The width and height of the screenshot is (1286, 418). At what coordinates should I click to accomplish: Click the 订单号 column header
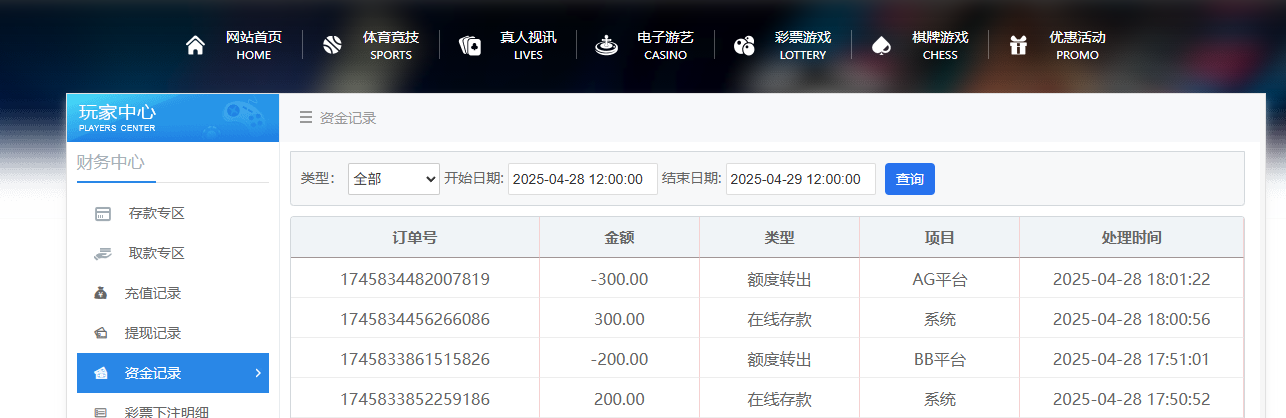tap(415, 238)
